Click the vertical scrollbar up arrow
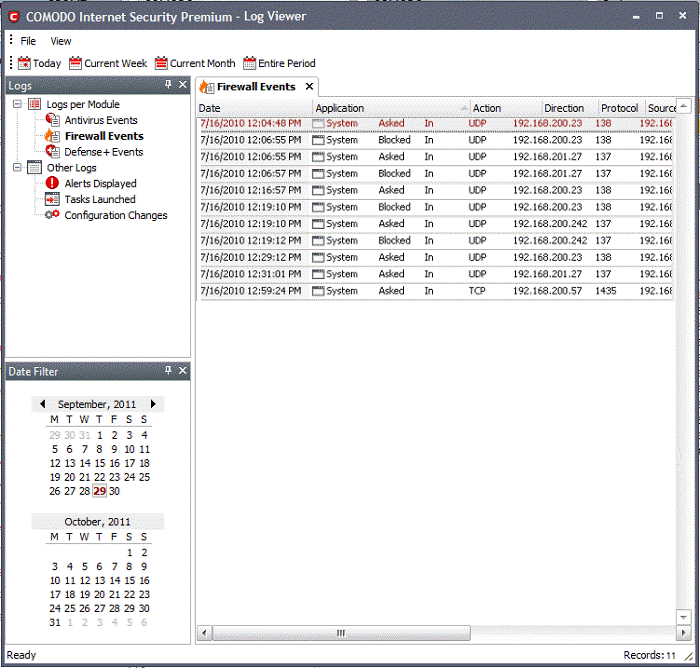700x668 pixels. coord(683,105)
